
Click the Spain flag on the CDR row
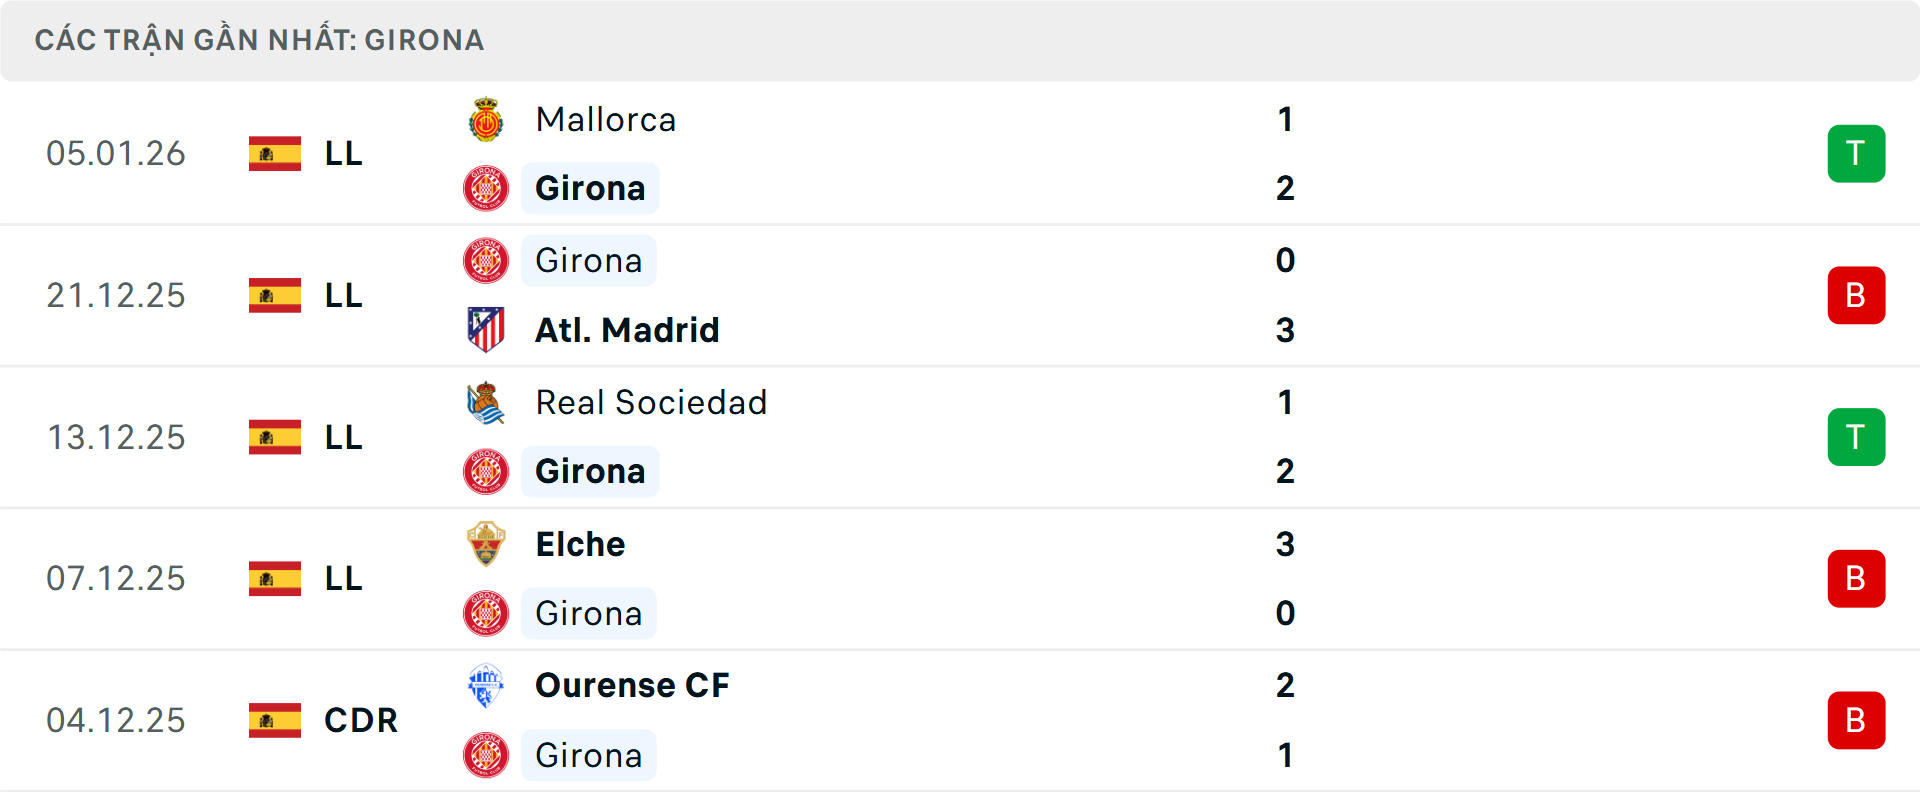[x=274, y=720]
